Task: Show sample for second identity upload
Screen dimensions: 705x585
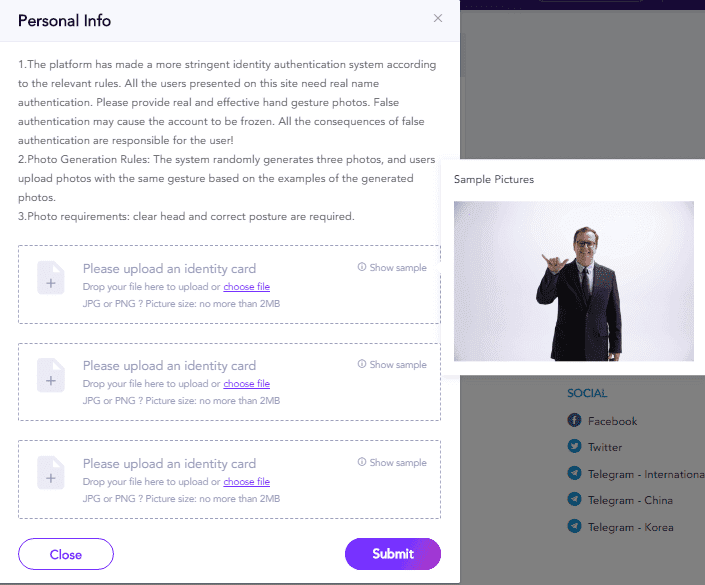Action: pos(392,365)
